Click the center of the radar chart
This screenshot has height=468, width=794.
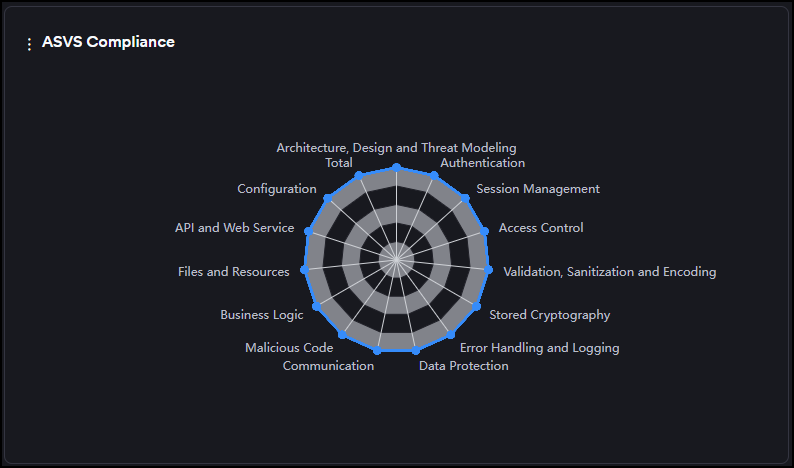tap(397, 260)
